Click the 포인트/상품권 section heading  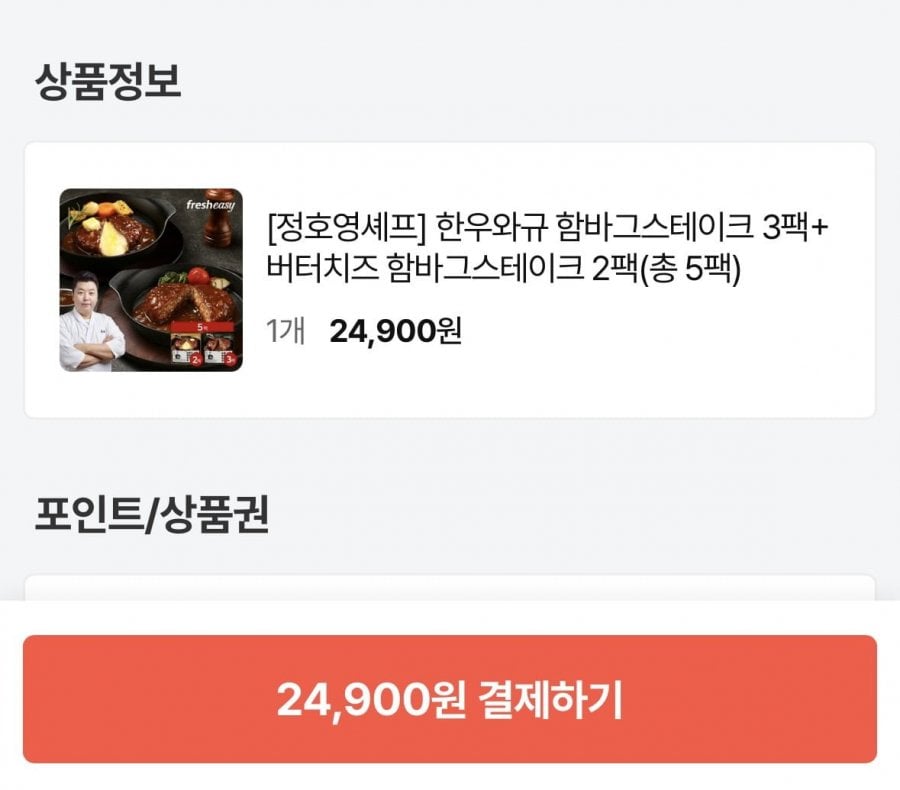click(152, 514)
